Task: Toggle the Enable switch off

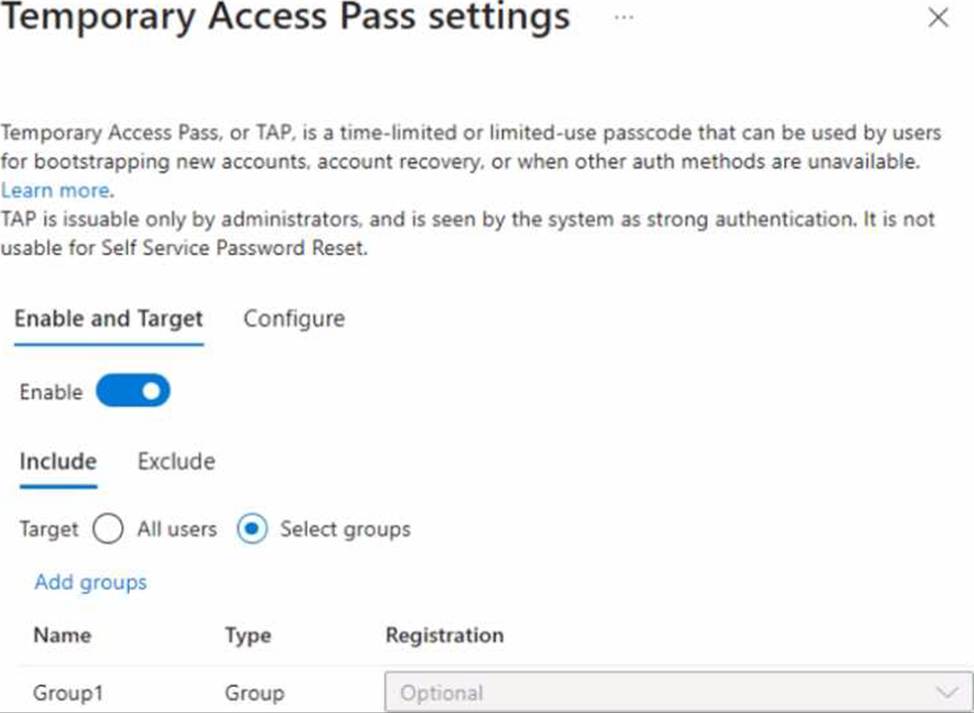Action: pos(133,392)
